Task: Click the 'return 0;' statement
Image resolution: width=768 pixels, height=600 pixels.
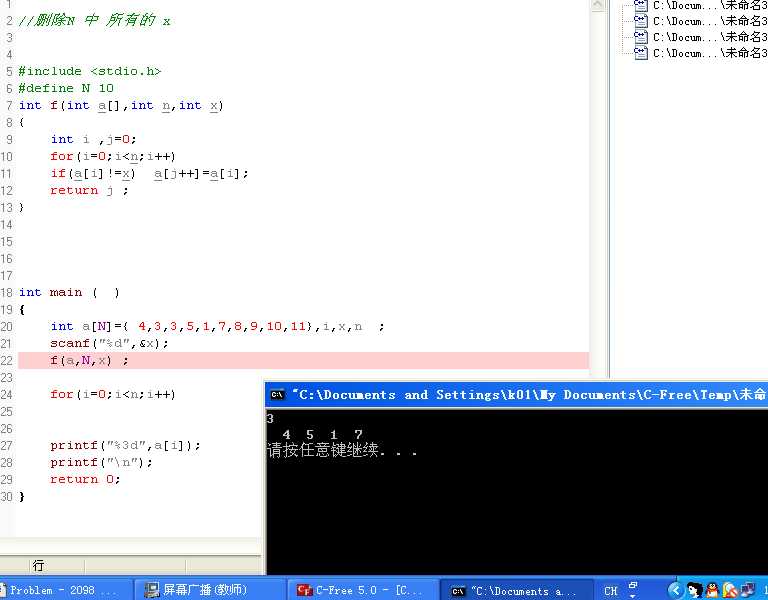Action: pyautogui.click(x=85, y=479)
